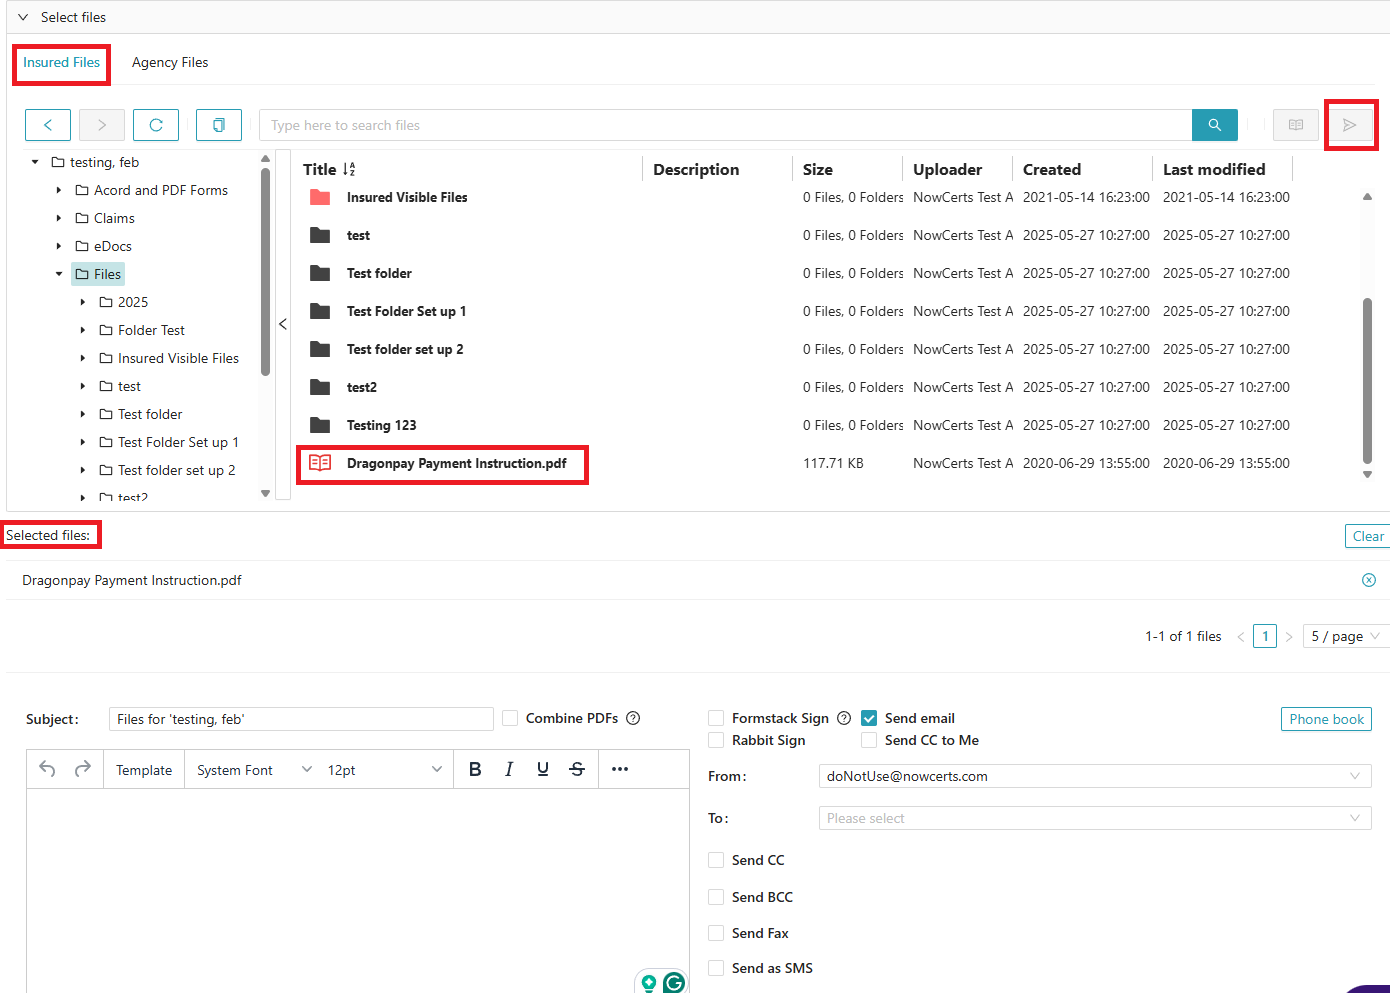Enable Send Fax checkbox
The image size is (1390, 993).
click(x=716, y=933)
